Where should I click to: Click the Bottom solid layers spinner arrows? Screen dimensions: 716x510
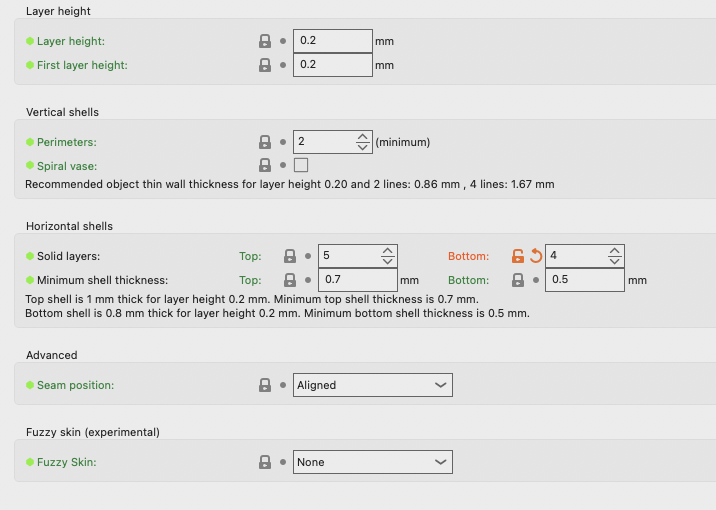click(616, 256)
